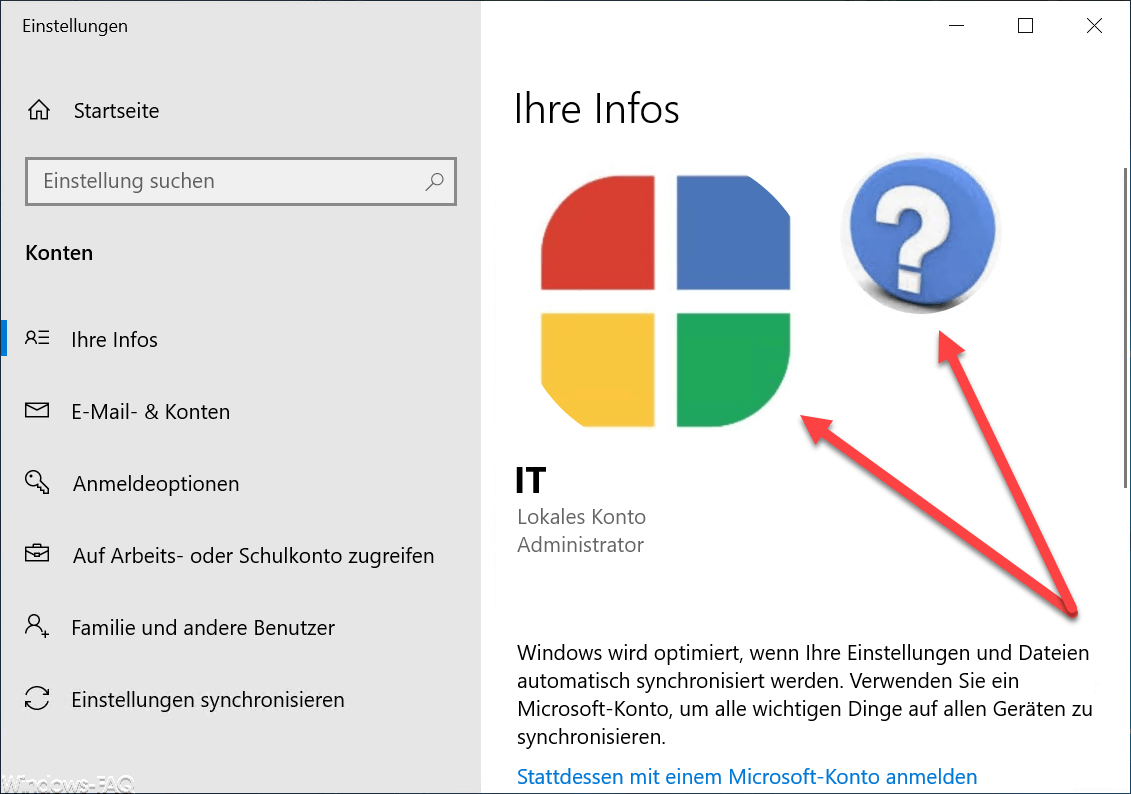Click the briefcase icon for Arbeits- oder Schulkonto
Viewport: 1131px width, 794px height.
38,555
